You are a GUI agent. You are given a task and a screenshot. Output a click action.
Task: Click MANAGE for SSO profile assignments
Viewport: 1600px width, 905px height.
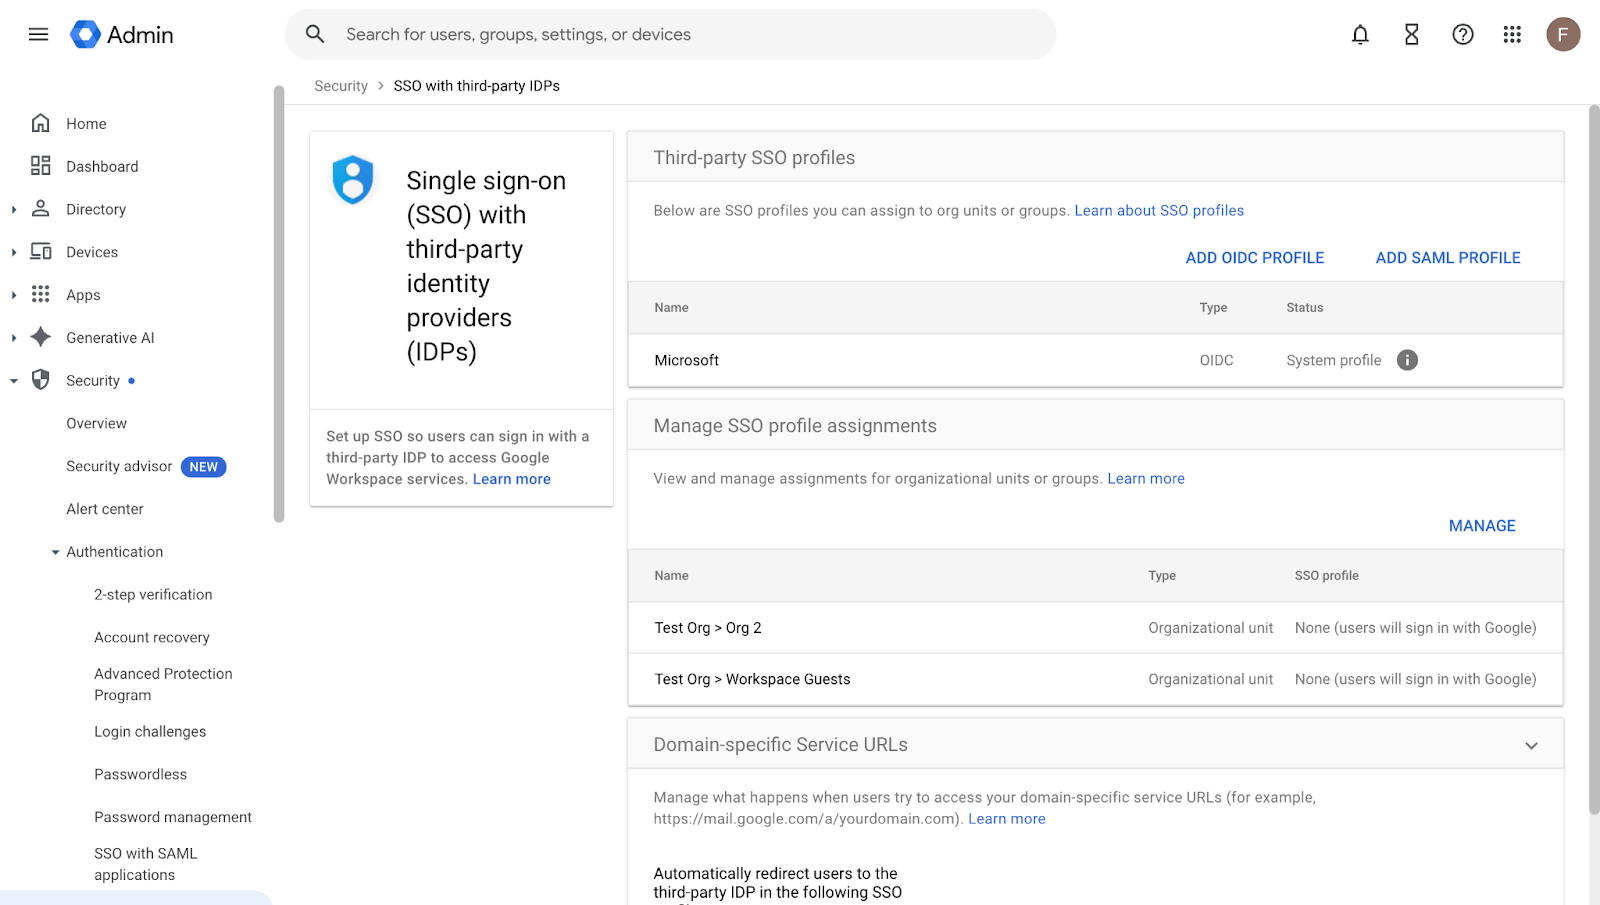tap(1481, 526)
